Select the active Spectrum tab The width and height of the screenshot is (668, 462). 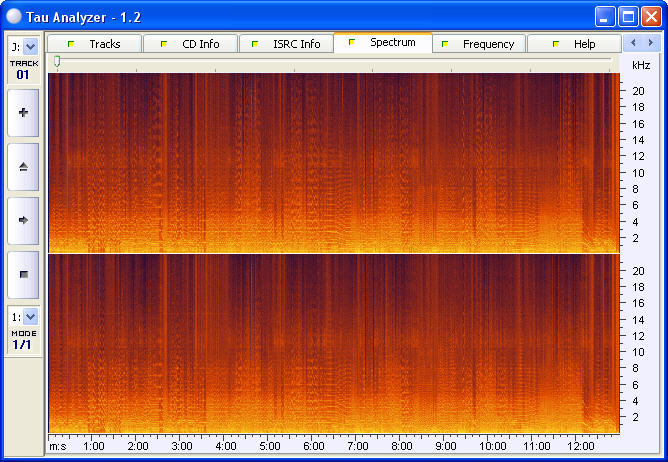point(383,43)
